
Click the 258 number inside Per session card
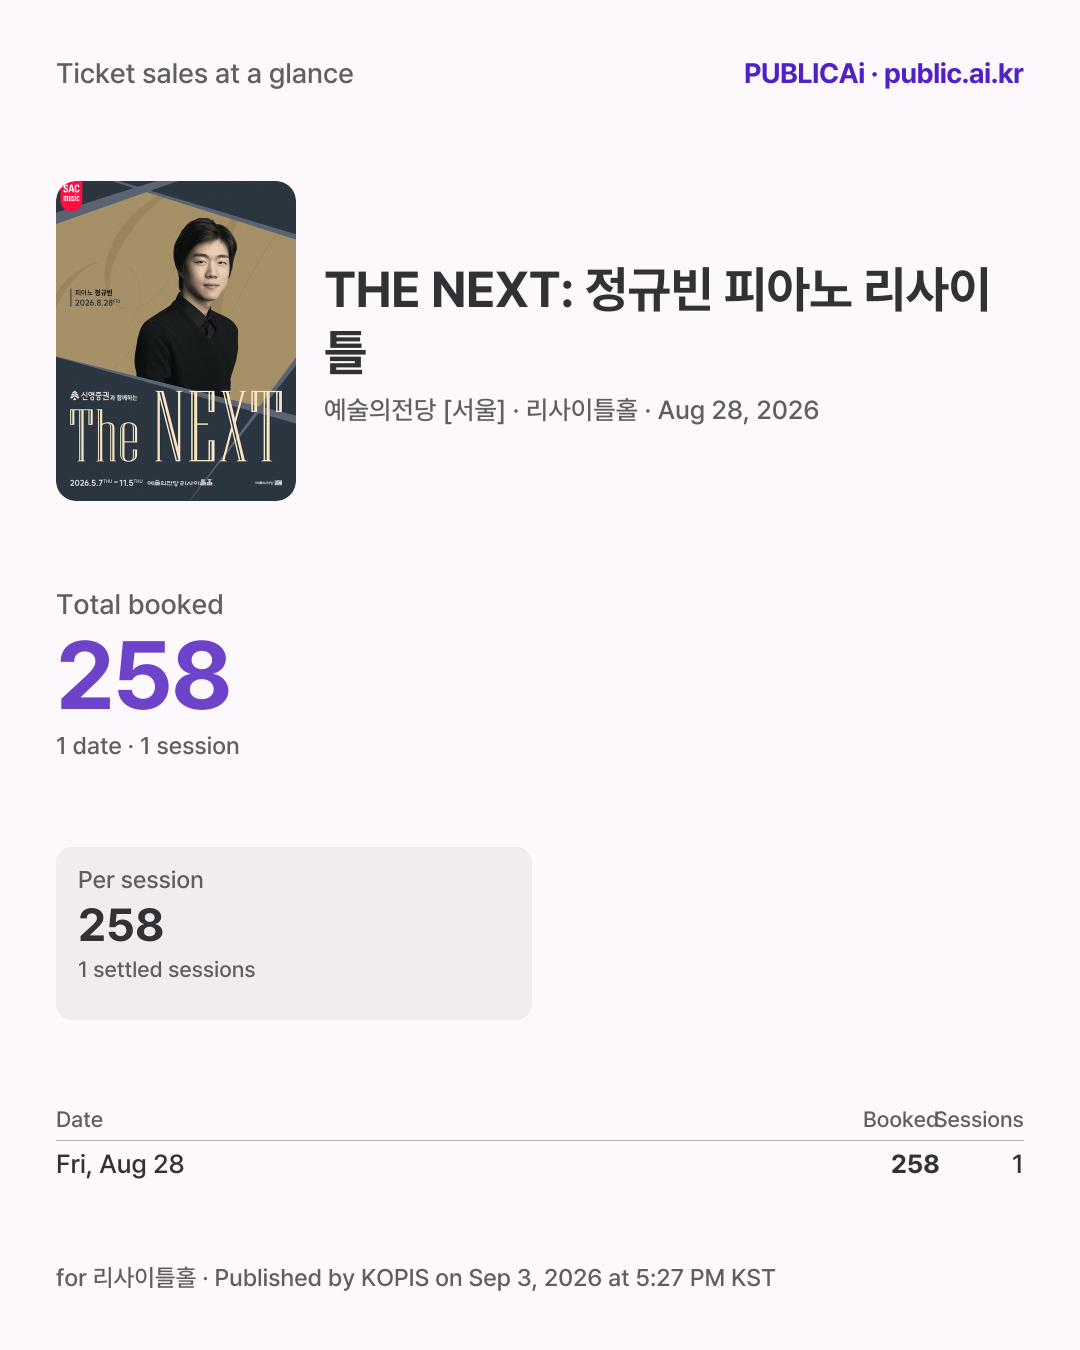[x=121, y=925]
